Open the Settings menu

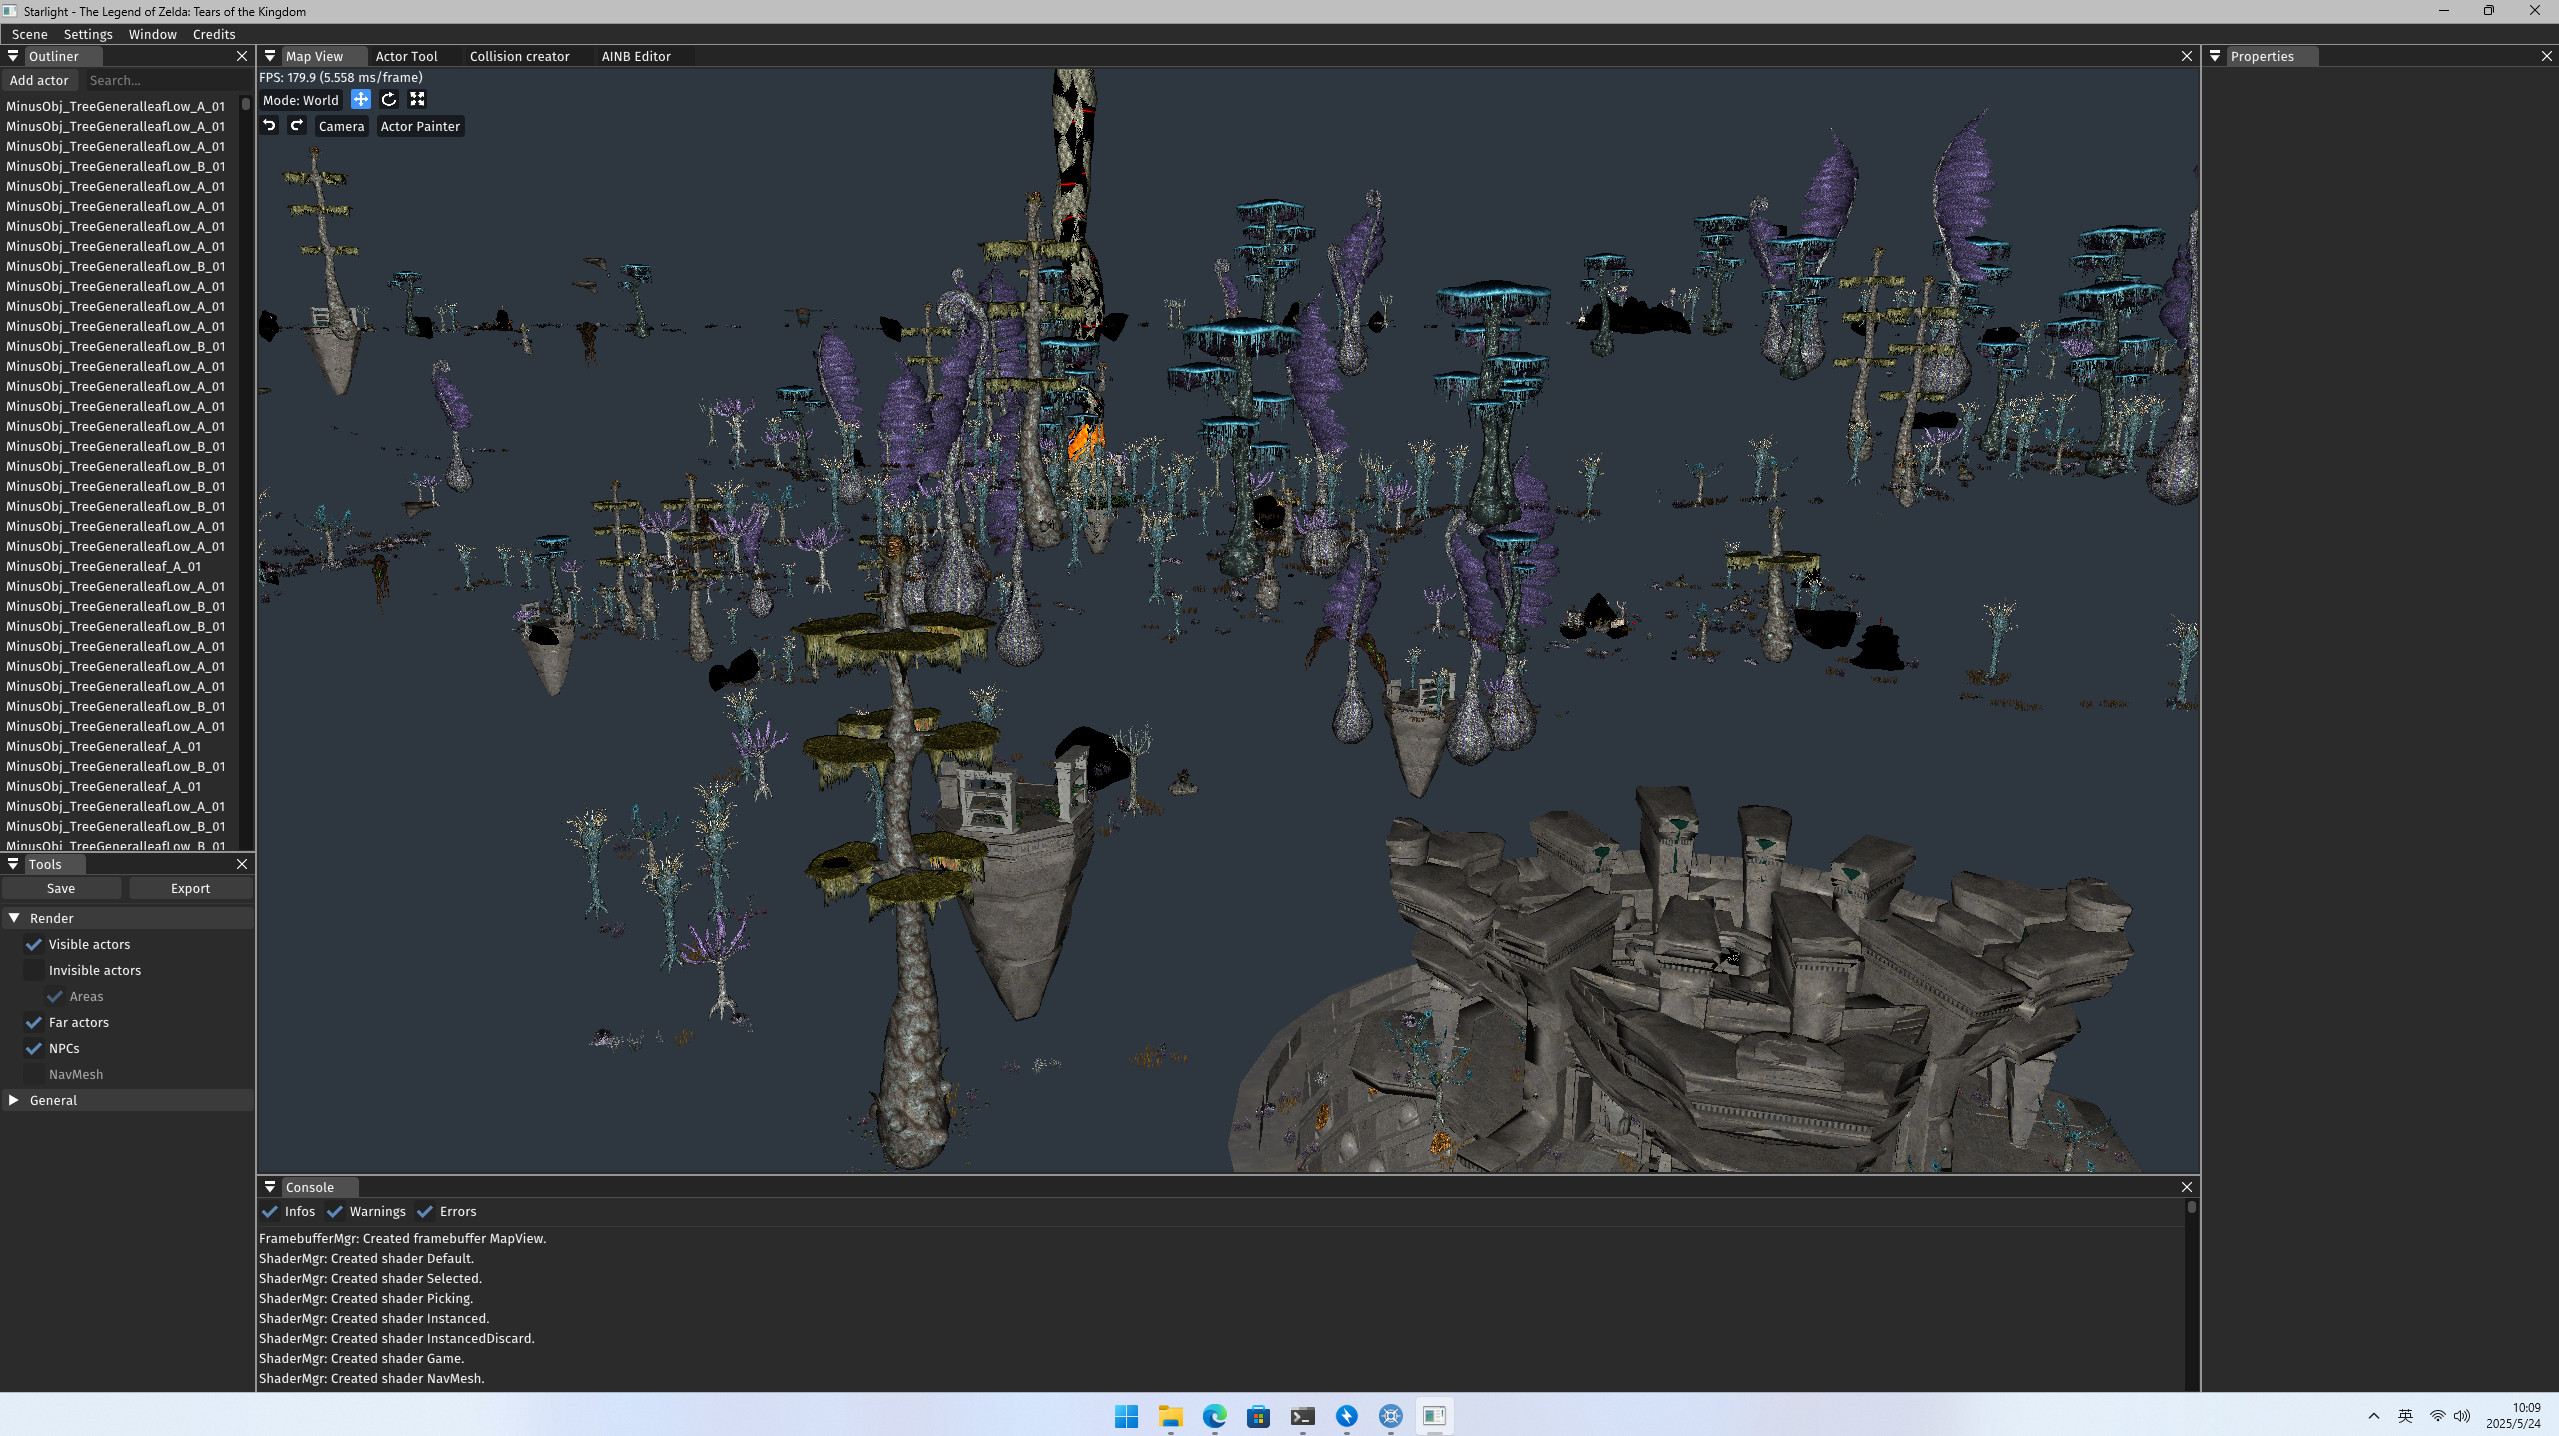click(88, 34)
